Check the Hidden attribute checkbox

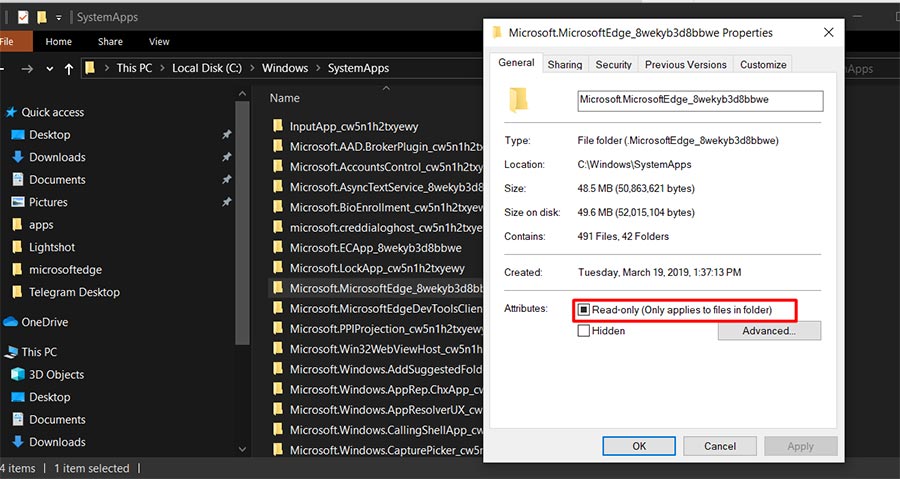tap(584, 331)
